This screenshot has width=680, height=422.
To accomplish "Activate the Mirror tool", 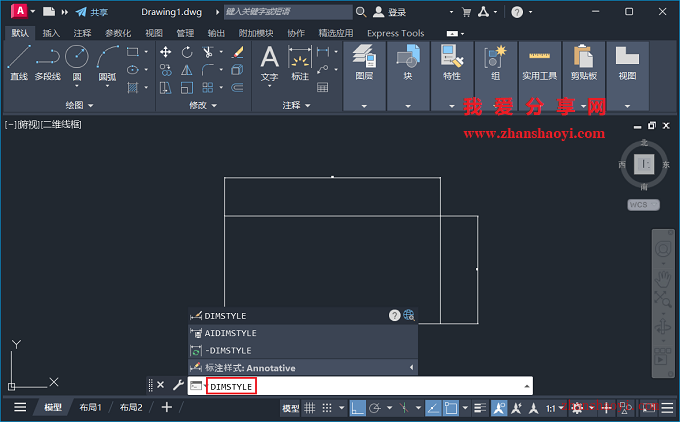I will pos(187,70).
